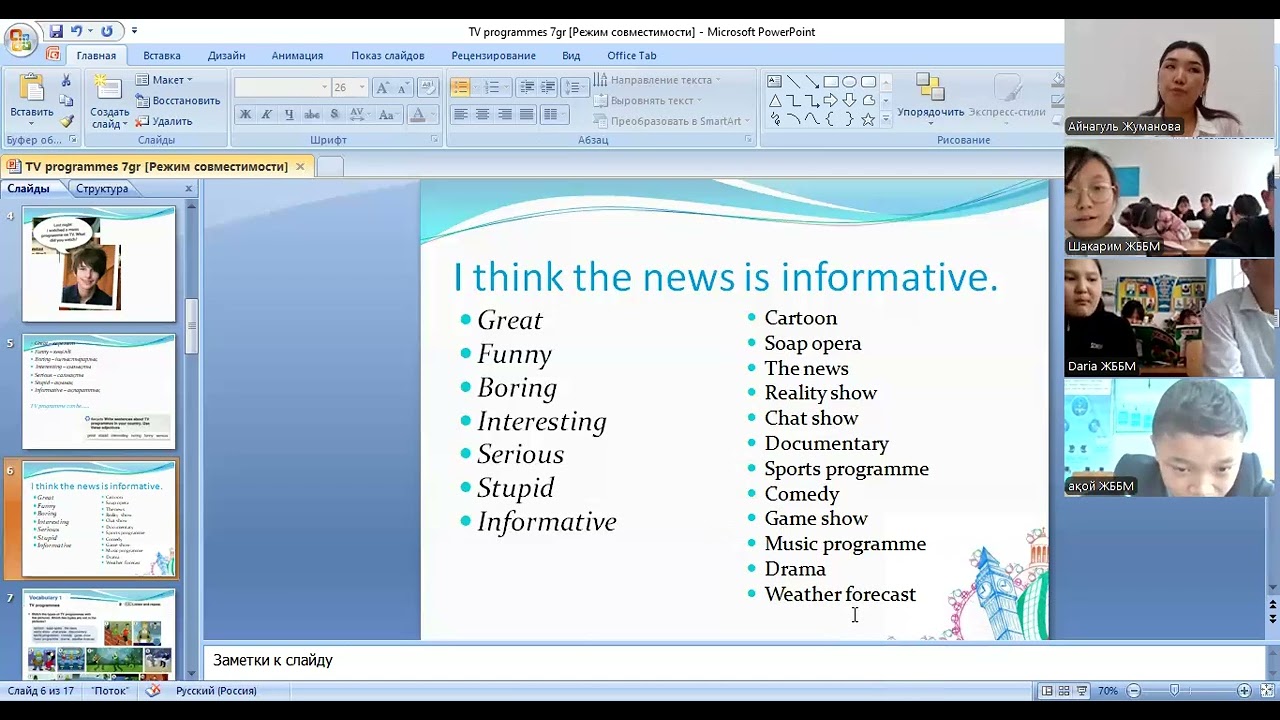The width and height of the screenshot is (1280, 720).
Task: Pick the Triangle shape in the gallery
Action: tap(775, 100)
